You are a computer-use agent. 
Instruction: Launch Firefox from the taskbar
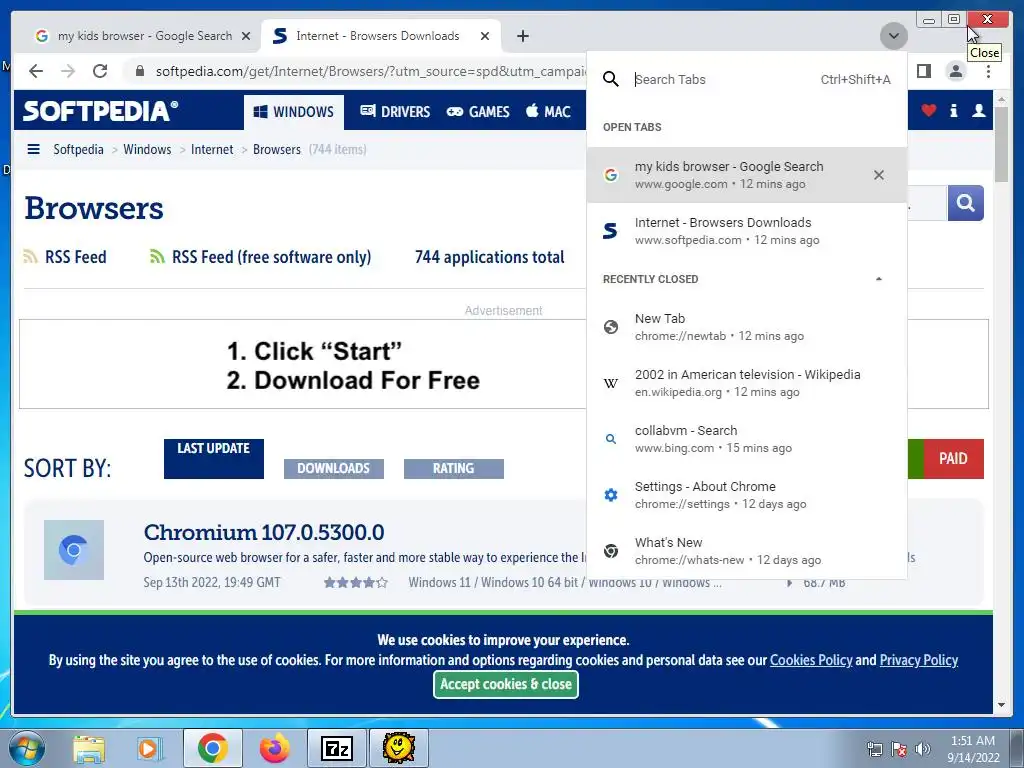click(274, 748)
